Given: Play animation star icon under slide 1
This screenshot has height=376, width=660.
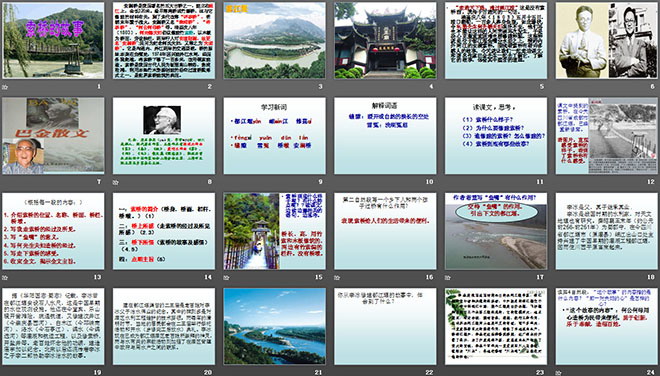Looking at the screenshot, I should 5,87.
